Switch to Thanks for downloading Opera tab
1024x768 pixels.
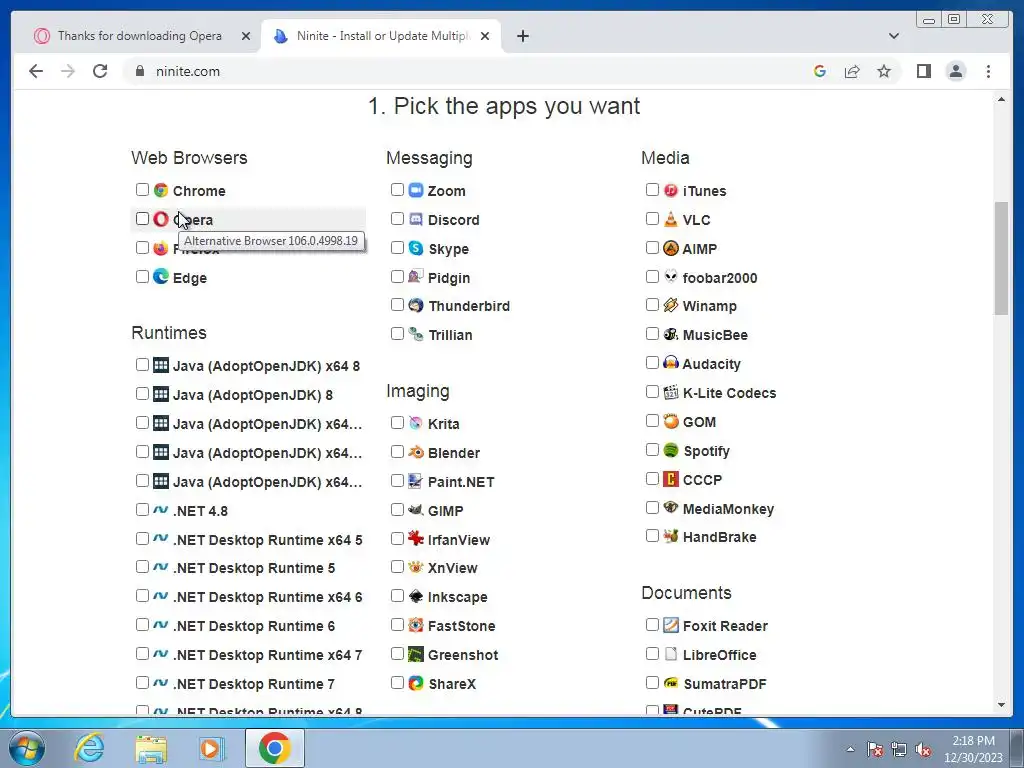click(141, 36)
